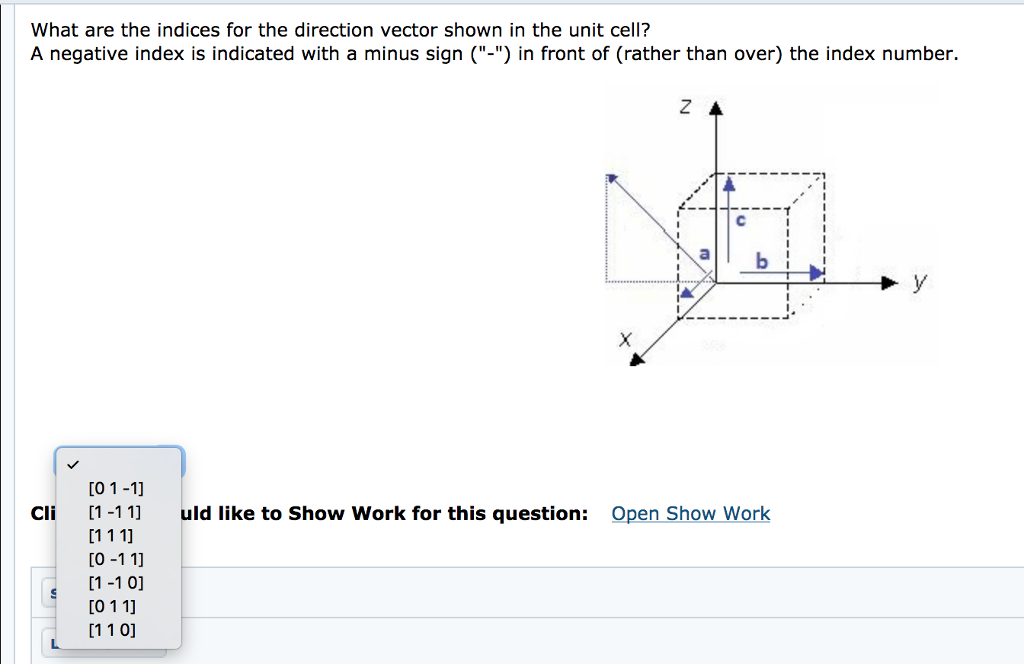Click the highlighted answer selection box
1024x664 pixels.
pyautogui.click(x=118, y=462)
